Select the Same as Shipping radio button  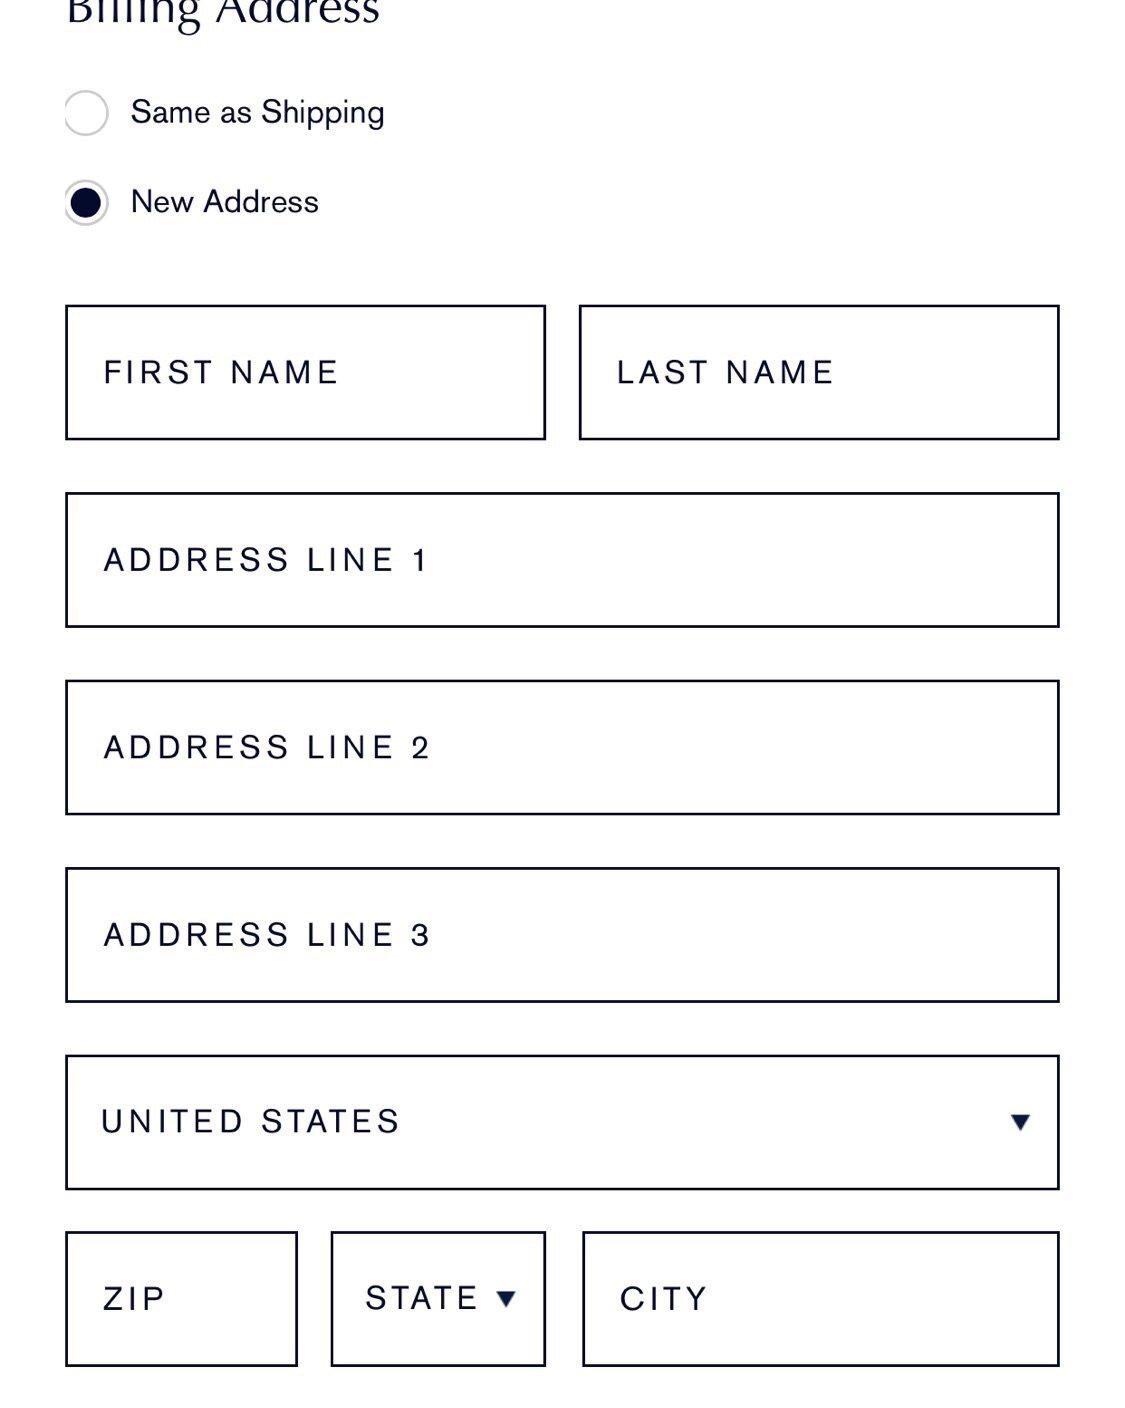coord(86,113)
